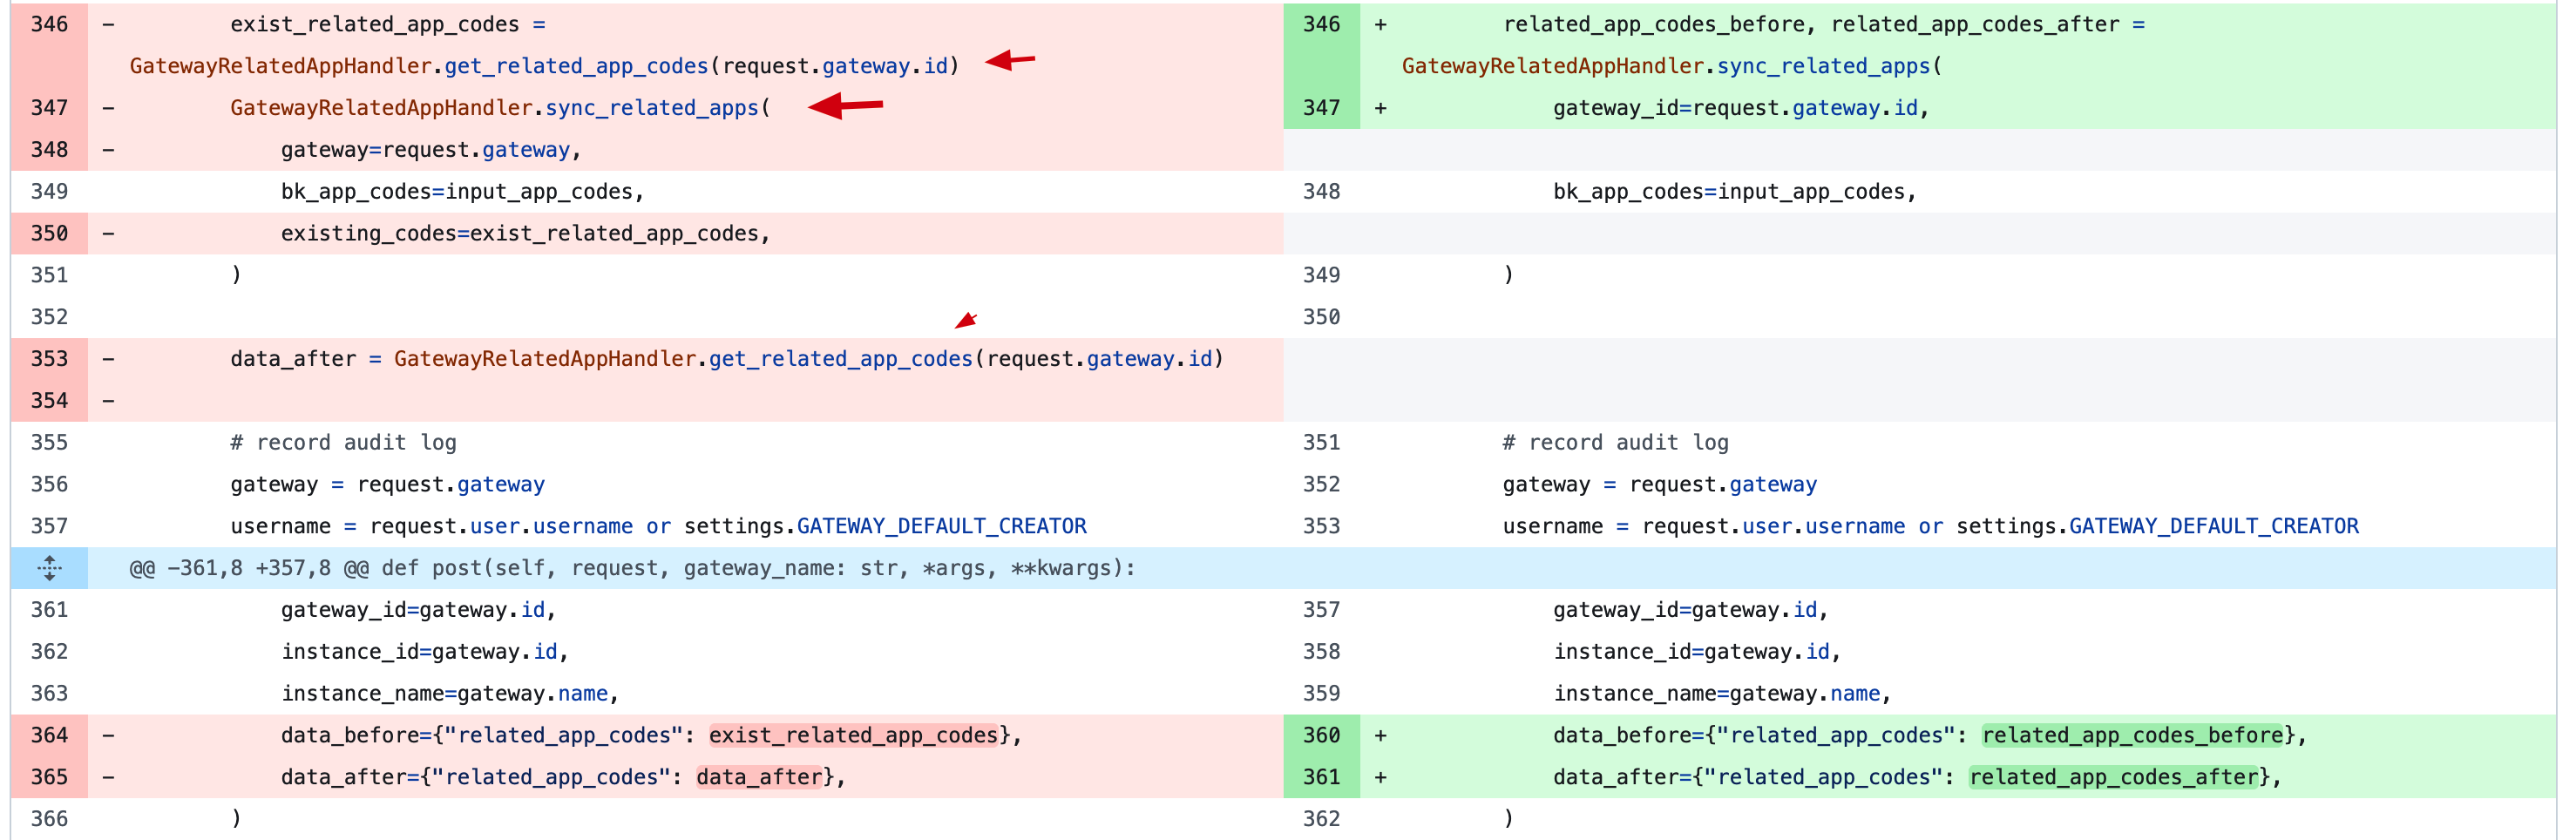Click the large red arrow next to sync_related_apps
The height and width of the screenshot is (840, 2576).
pyautogui.click(x=845, y=104)
